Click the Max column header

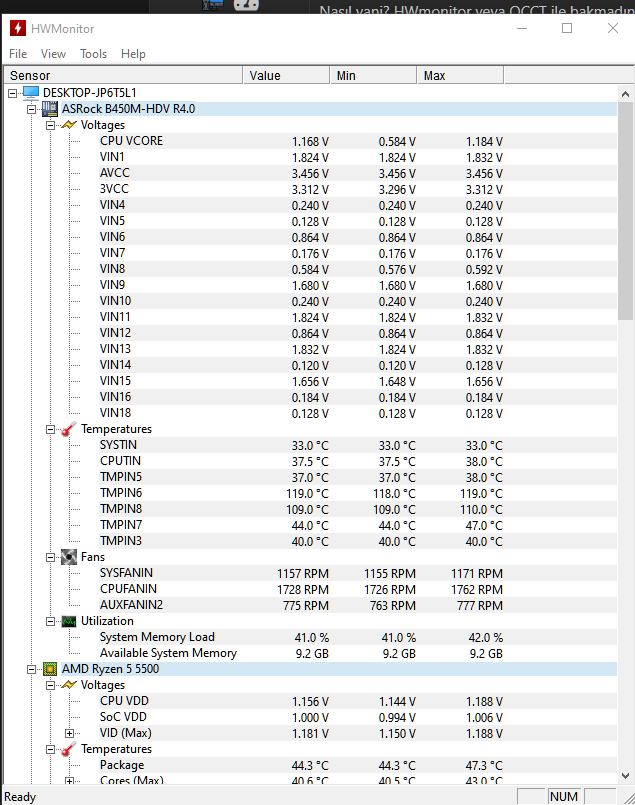pyautogui.click(x=460, y=75)
